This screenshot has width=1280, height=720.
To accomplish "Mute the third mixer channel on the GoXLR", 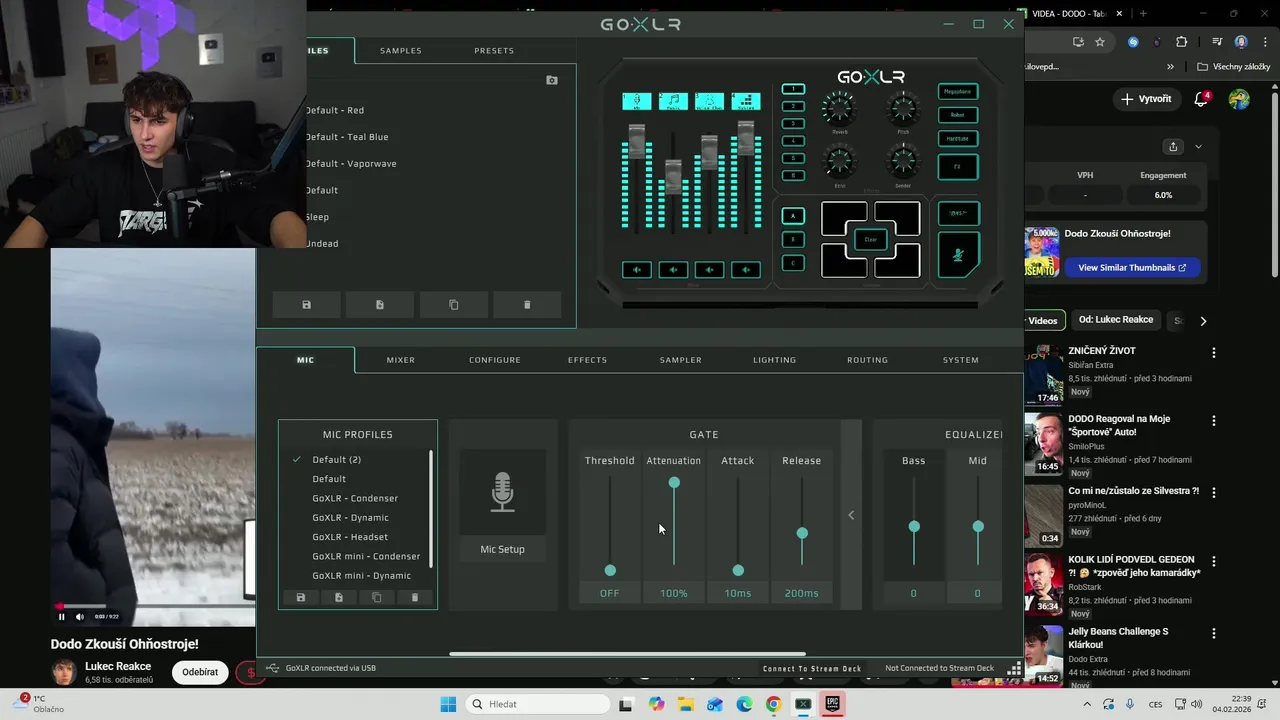I will 709,270.
